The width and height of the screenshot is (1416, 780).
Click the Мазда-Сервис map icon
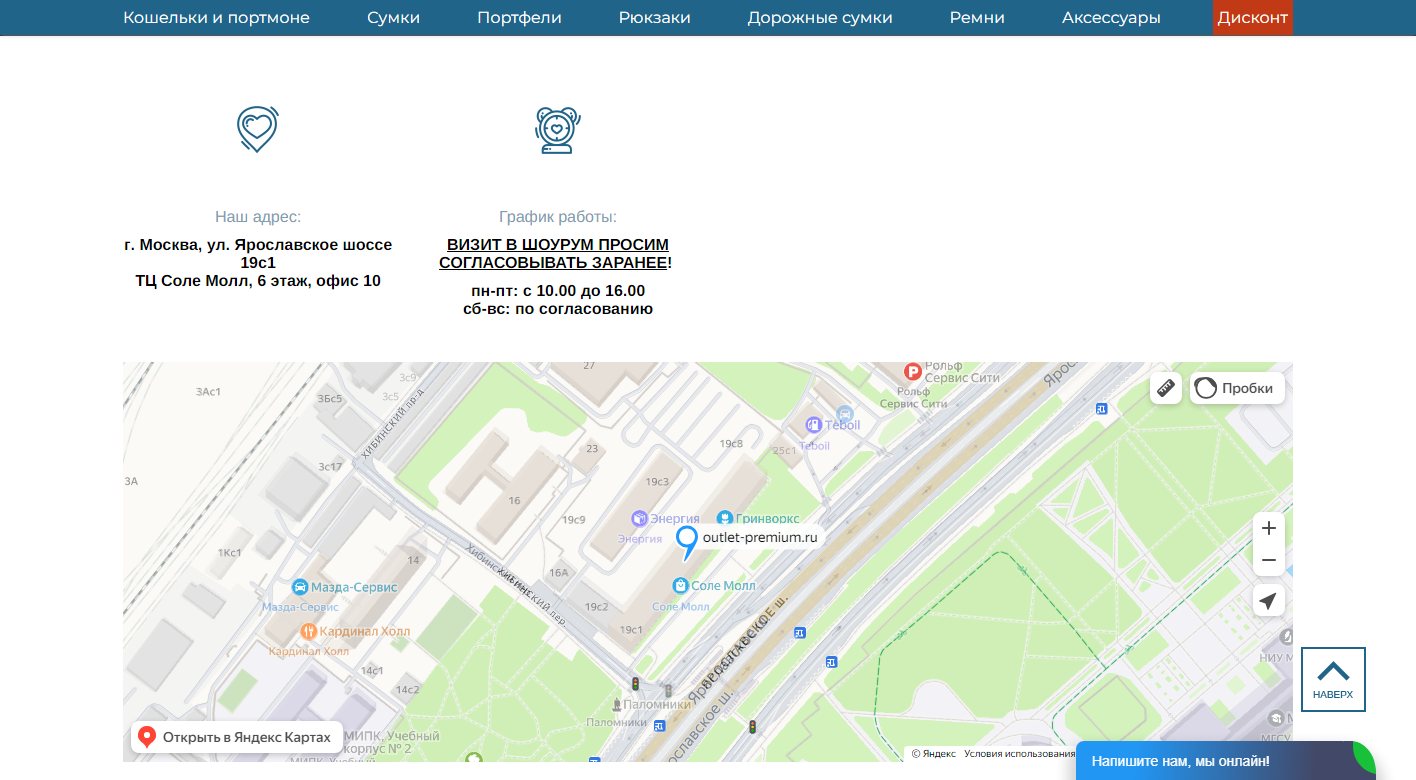pos(299,586)
